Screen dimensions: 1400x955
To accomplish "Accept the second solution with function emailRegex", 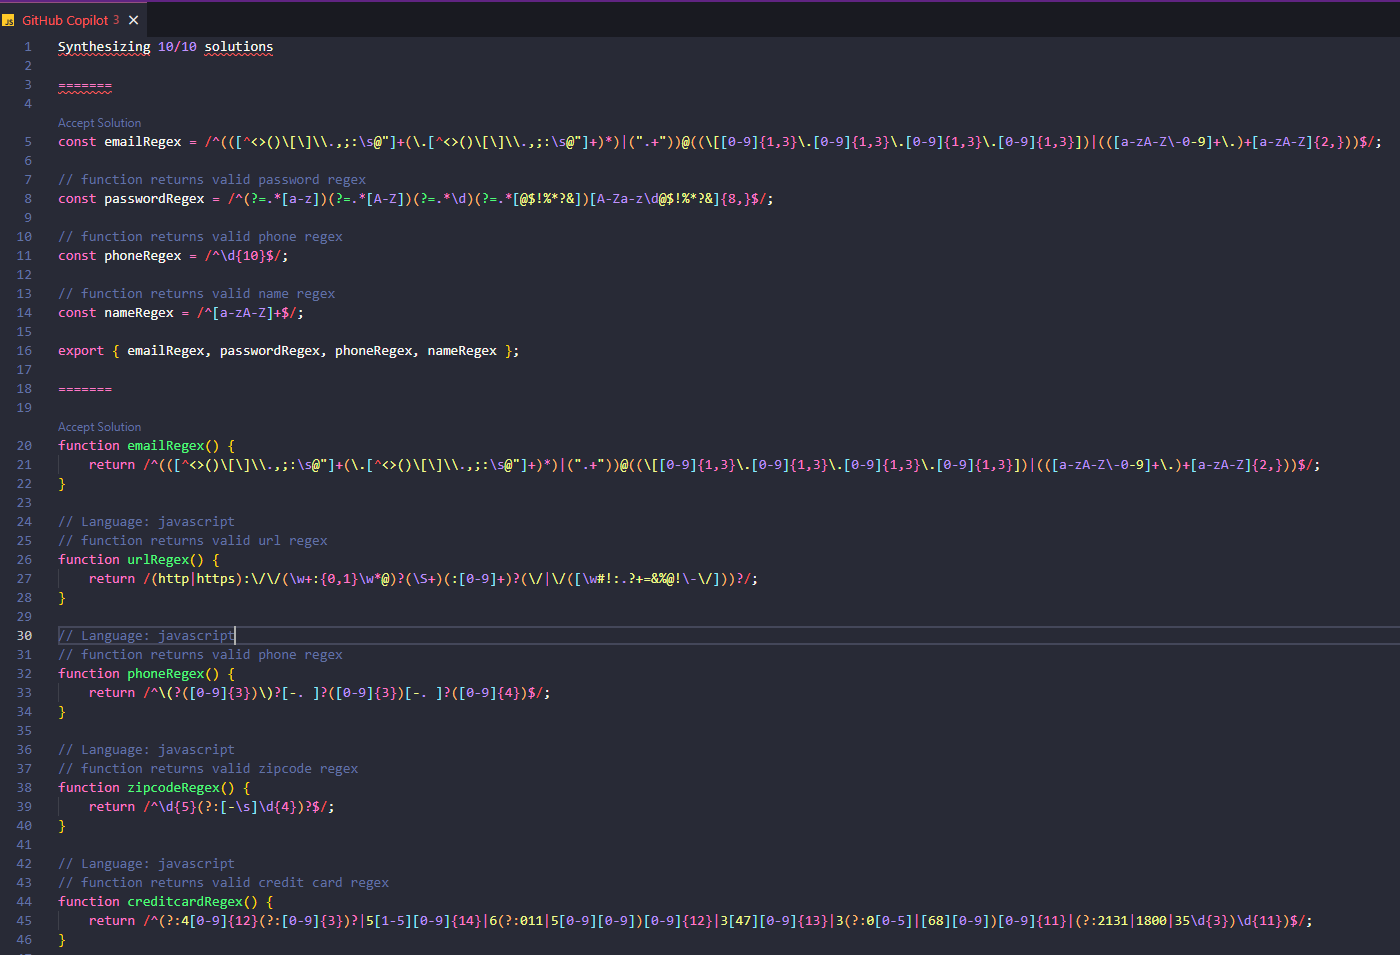I will [x=99, y=427].
